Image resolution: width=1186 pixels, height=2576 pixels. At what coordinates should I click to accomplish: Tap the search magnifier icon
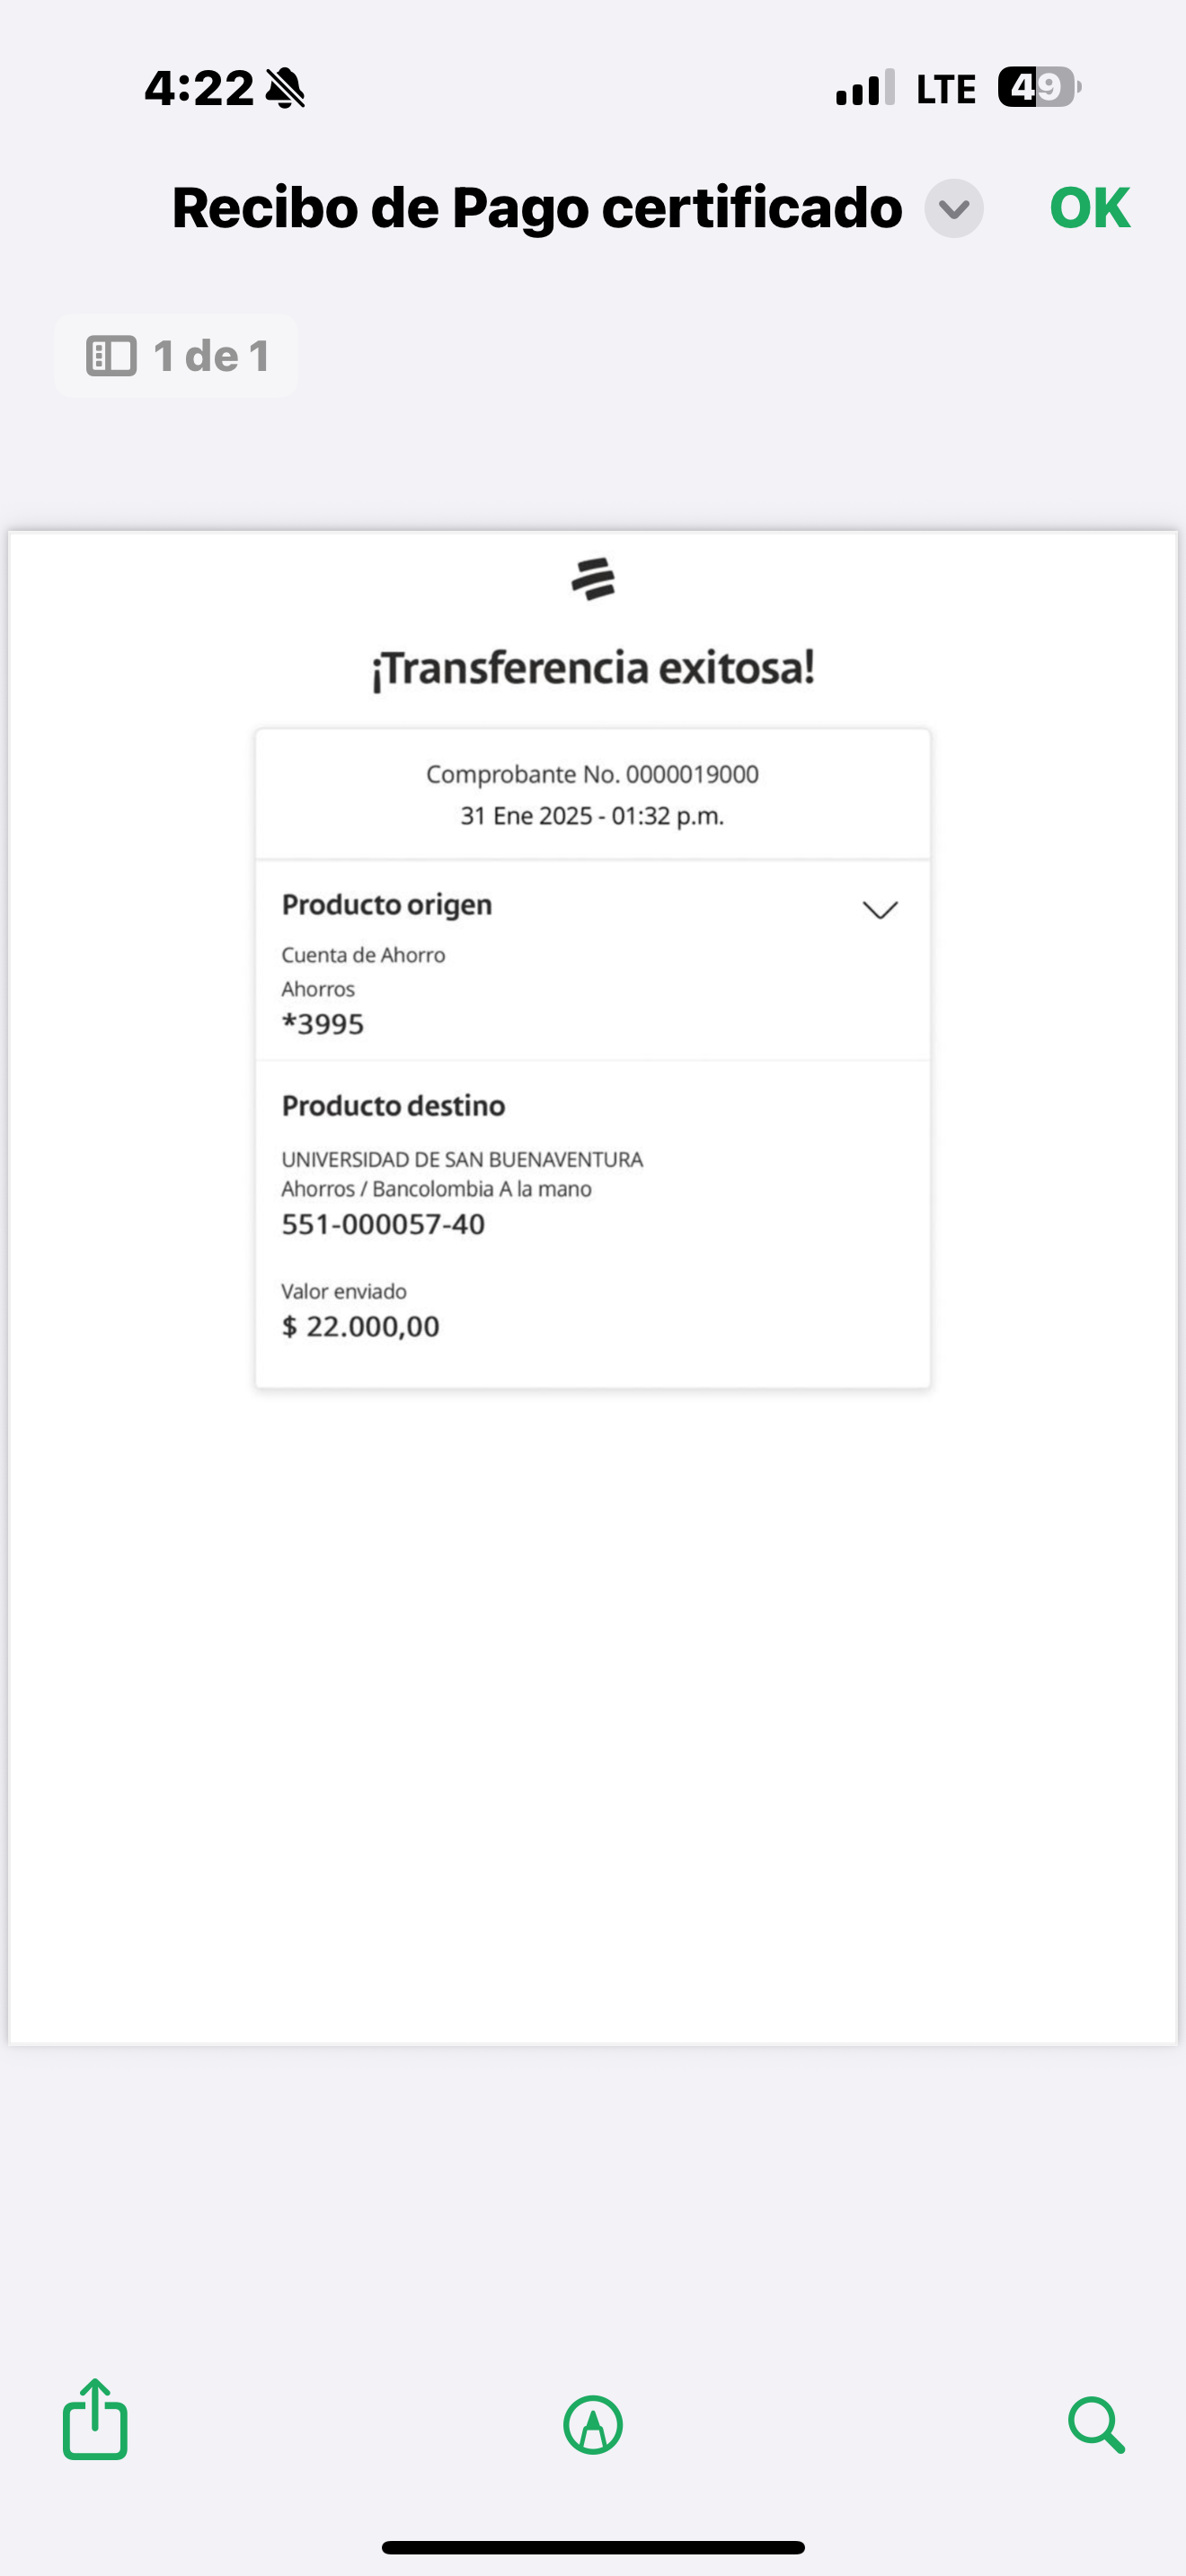point(1097,2425)
